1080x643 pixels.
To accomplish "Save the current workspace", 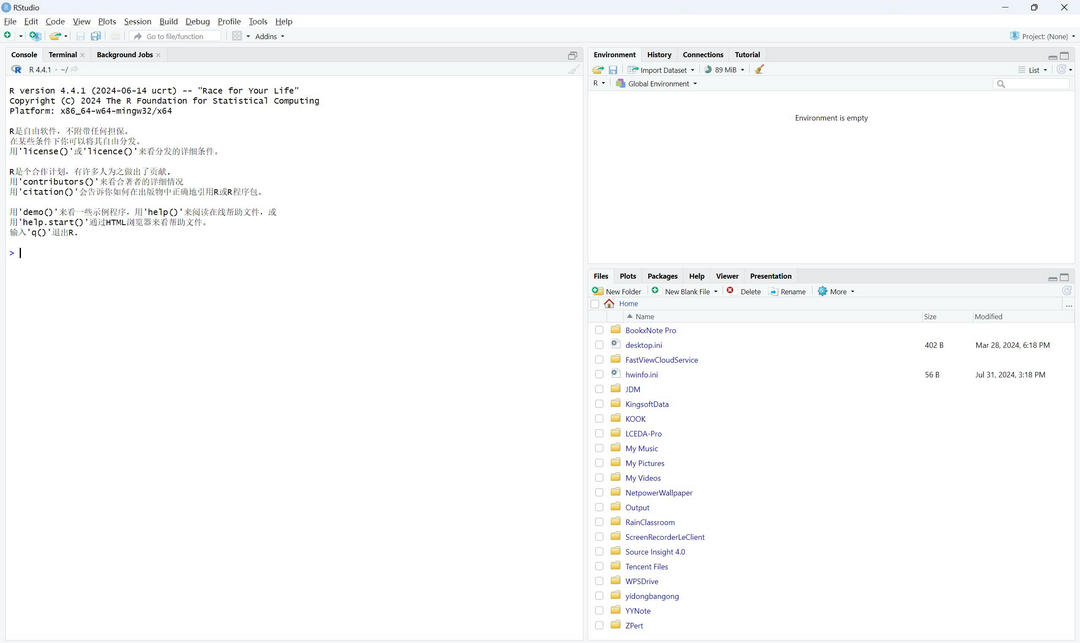I will [610, 69].
